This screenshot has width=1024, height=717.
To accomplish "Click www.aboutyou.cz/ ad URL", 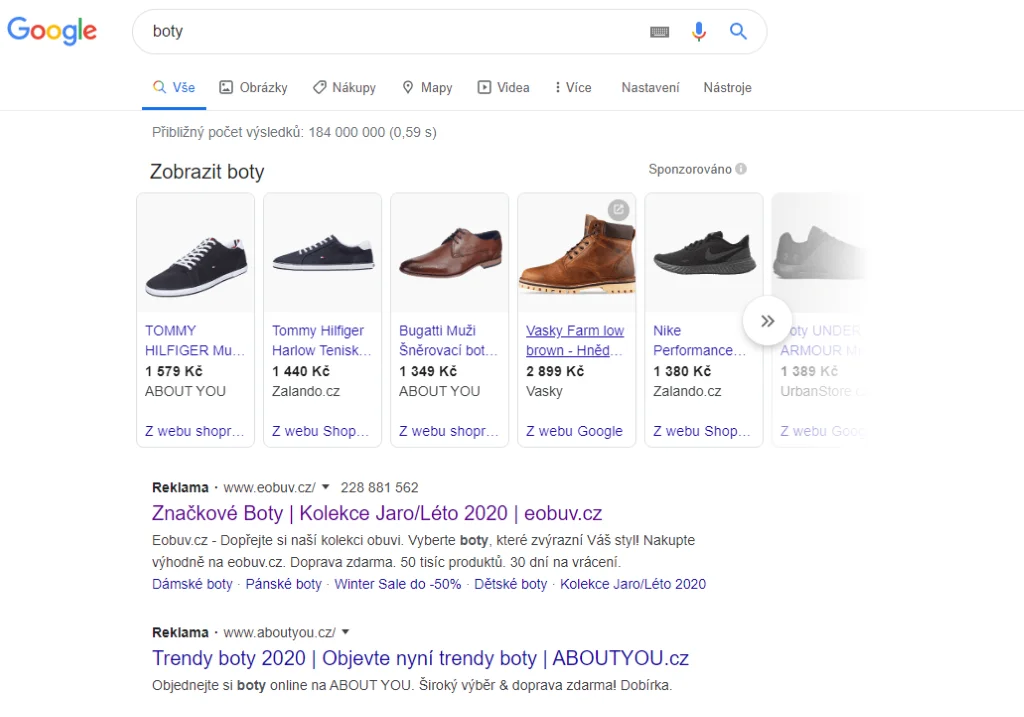I will coord(280,632).
